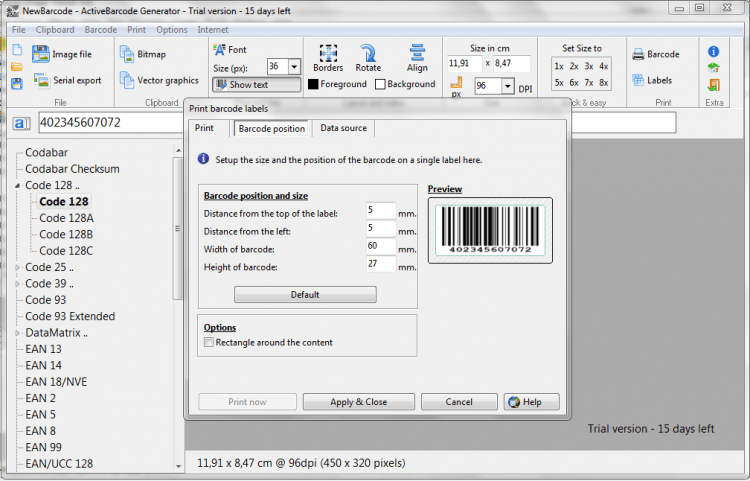Enable Rectangle around the content checkbox
The width and height of the screenshot is (750, 481).
[209, 343]
